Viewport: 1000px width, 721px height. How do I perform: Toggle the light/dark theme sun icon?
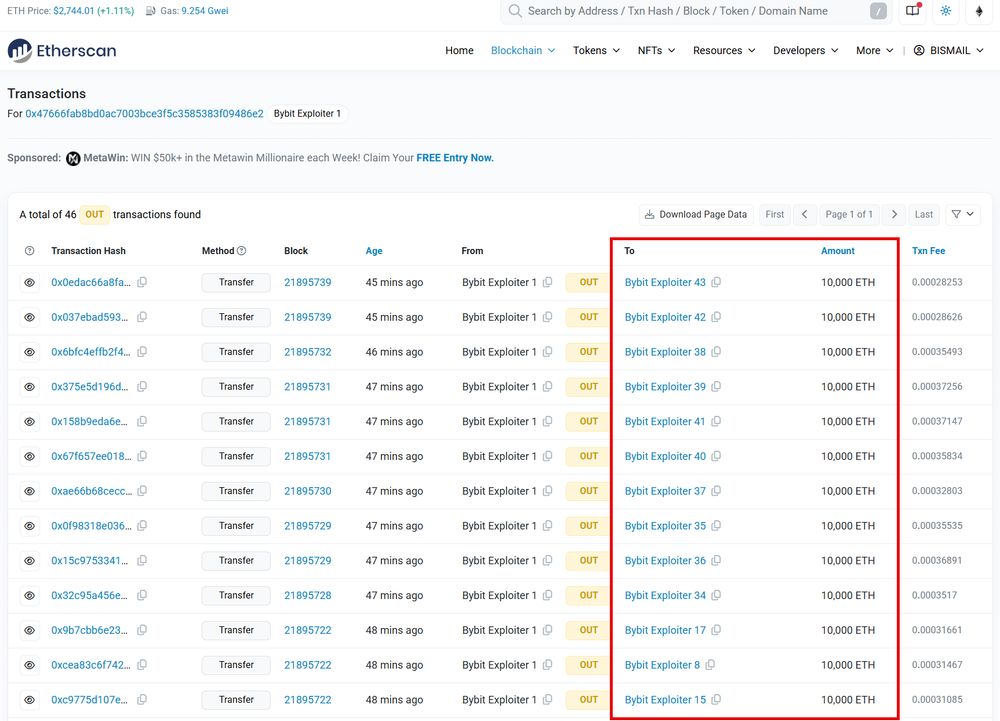point(946,11)
